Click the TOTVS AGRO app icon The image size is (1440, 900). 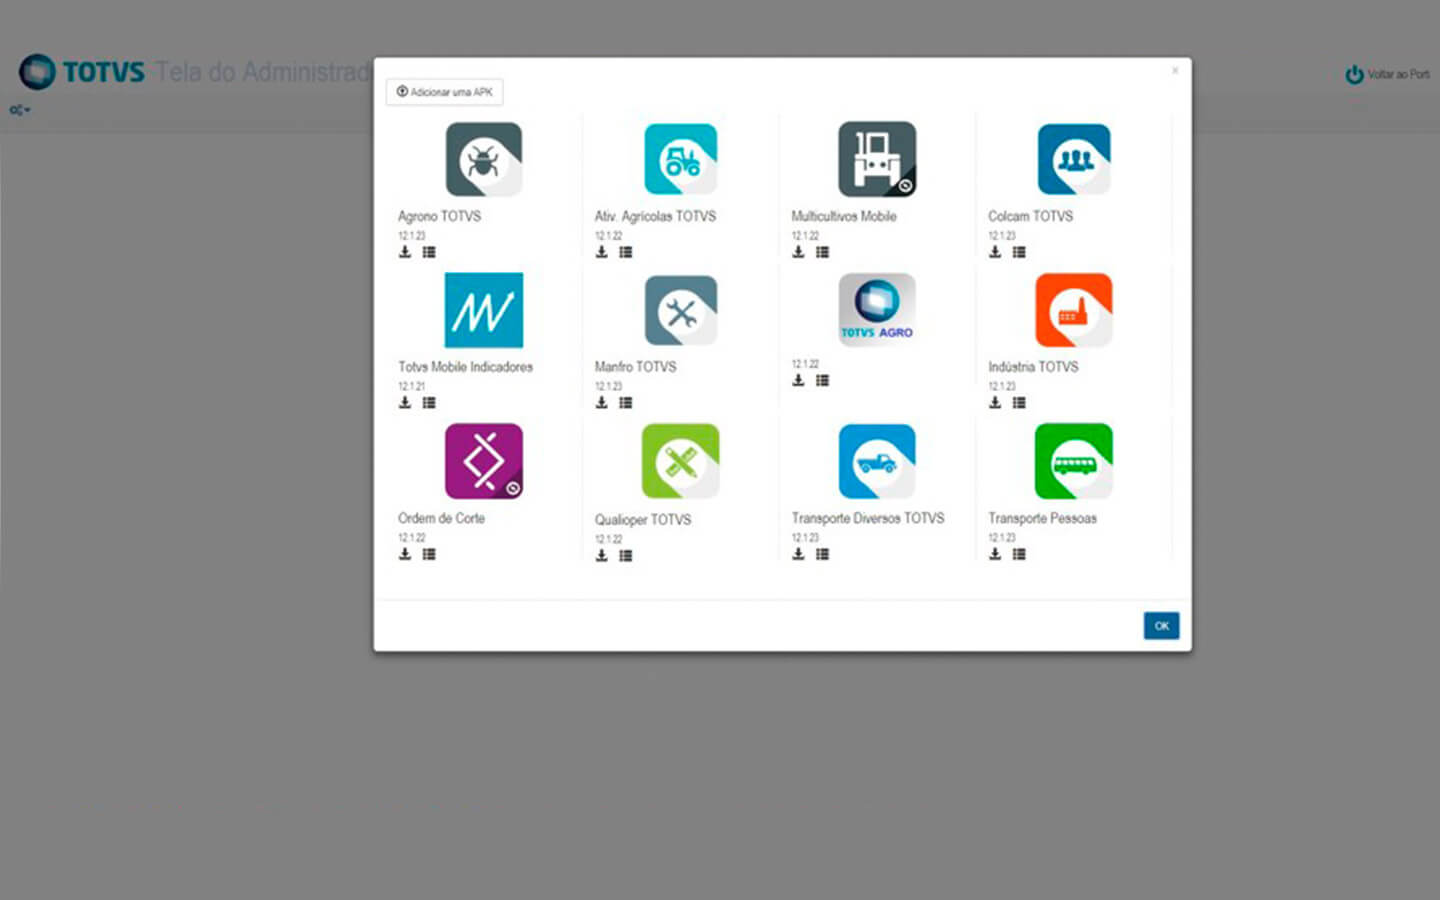pyautogui.click(x=877, y=310)
